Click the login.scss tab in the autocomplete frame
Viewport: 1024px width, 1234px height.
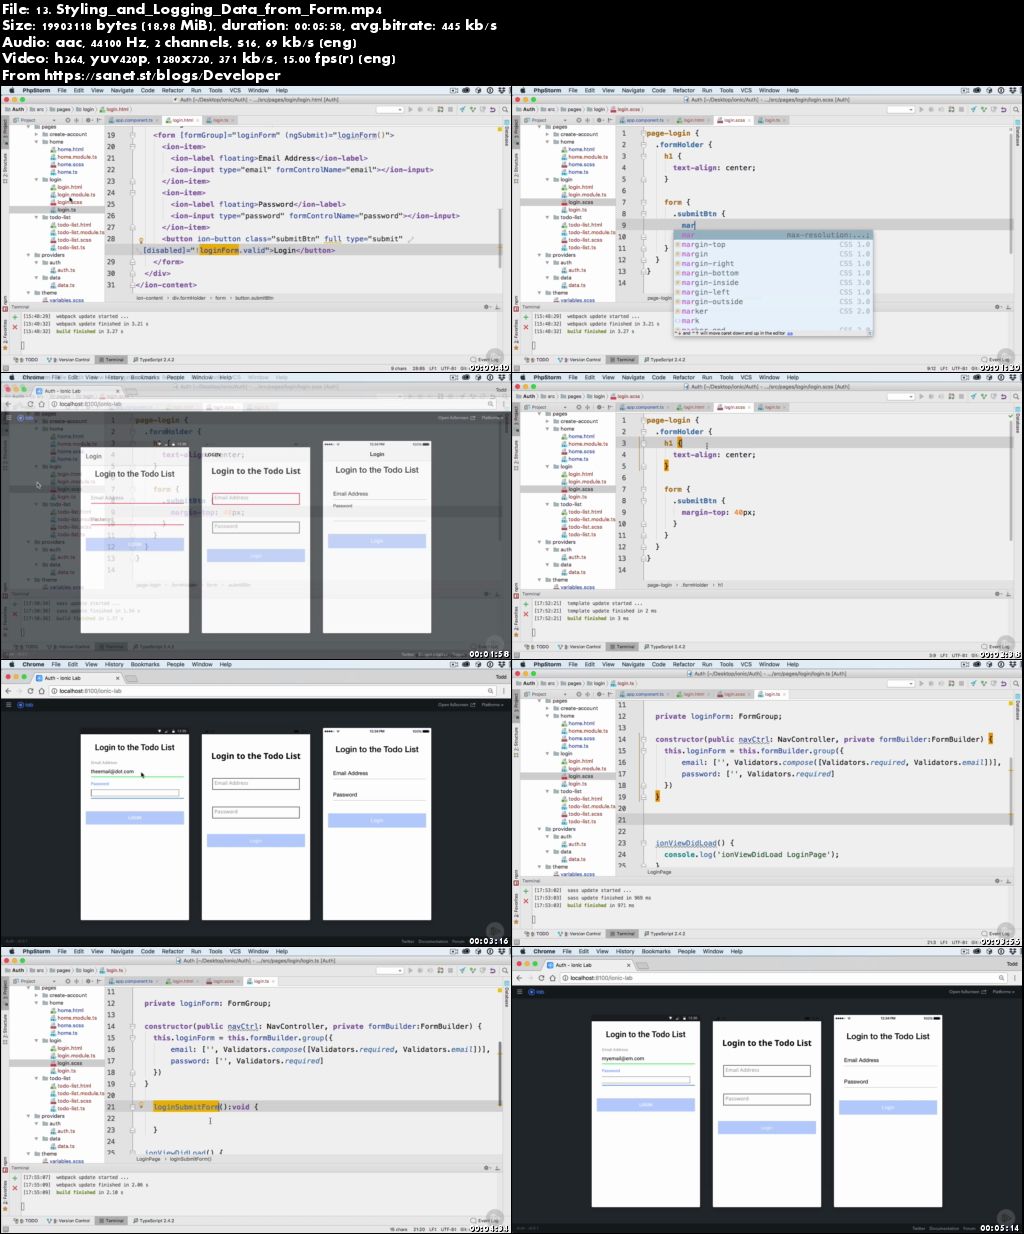(733, 120)
